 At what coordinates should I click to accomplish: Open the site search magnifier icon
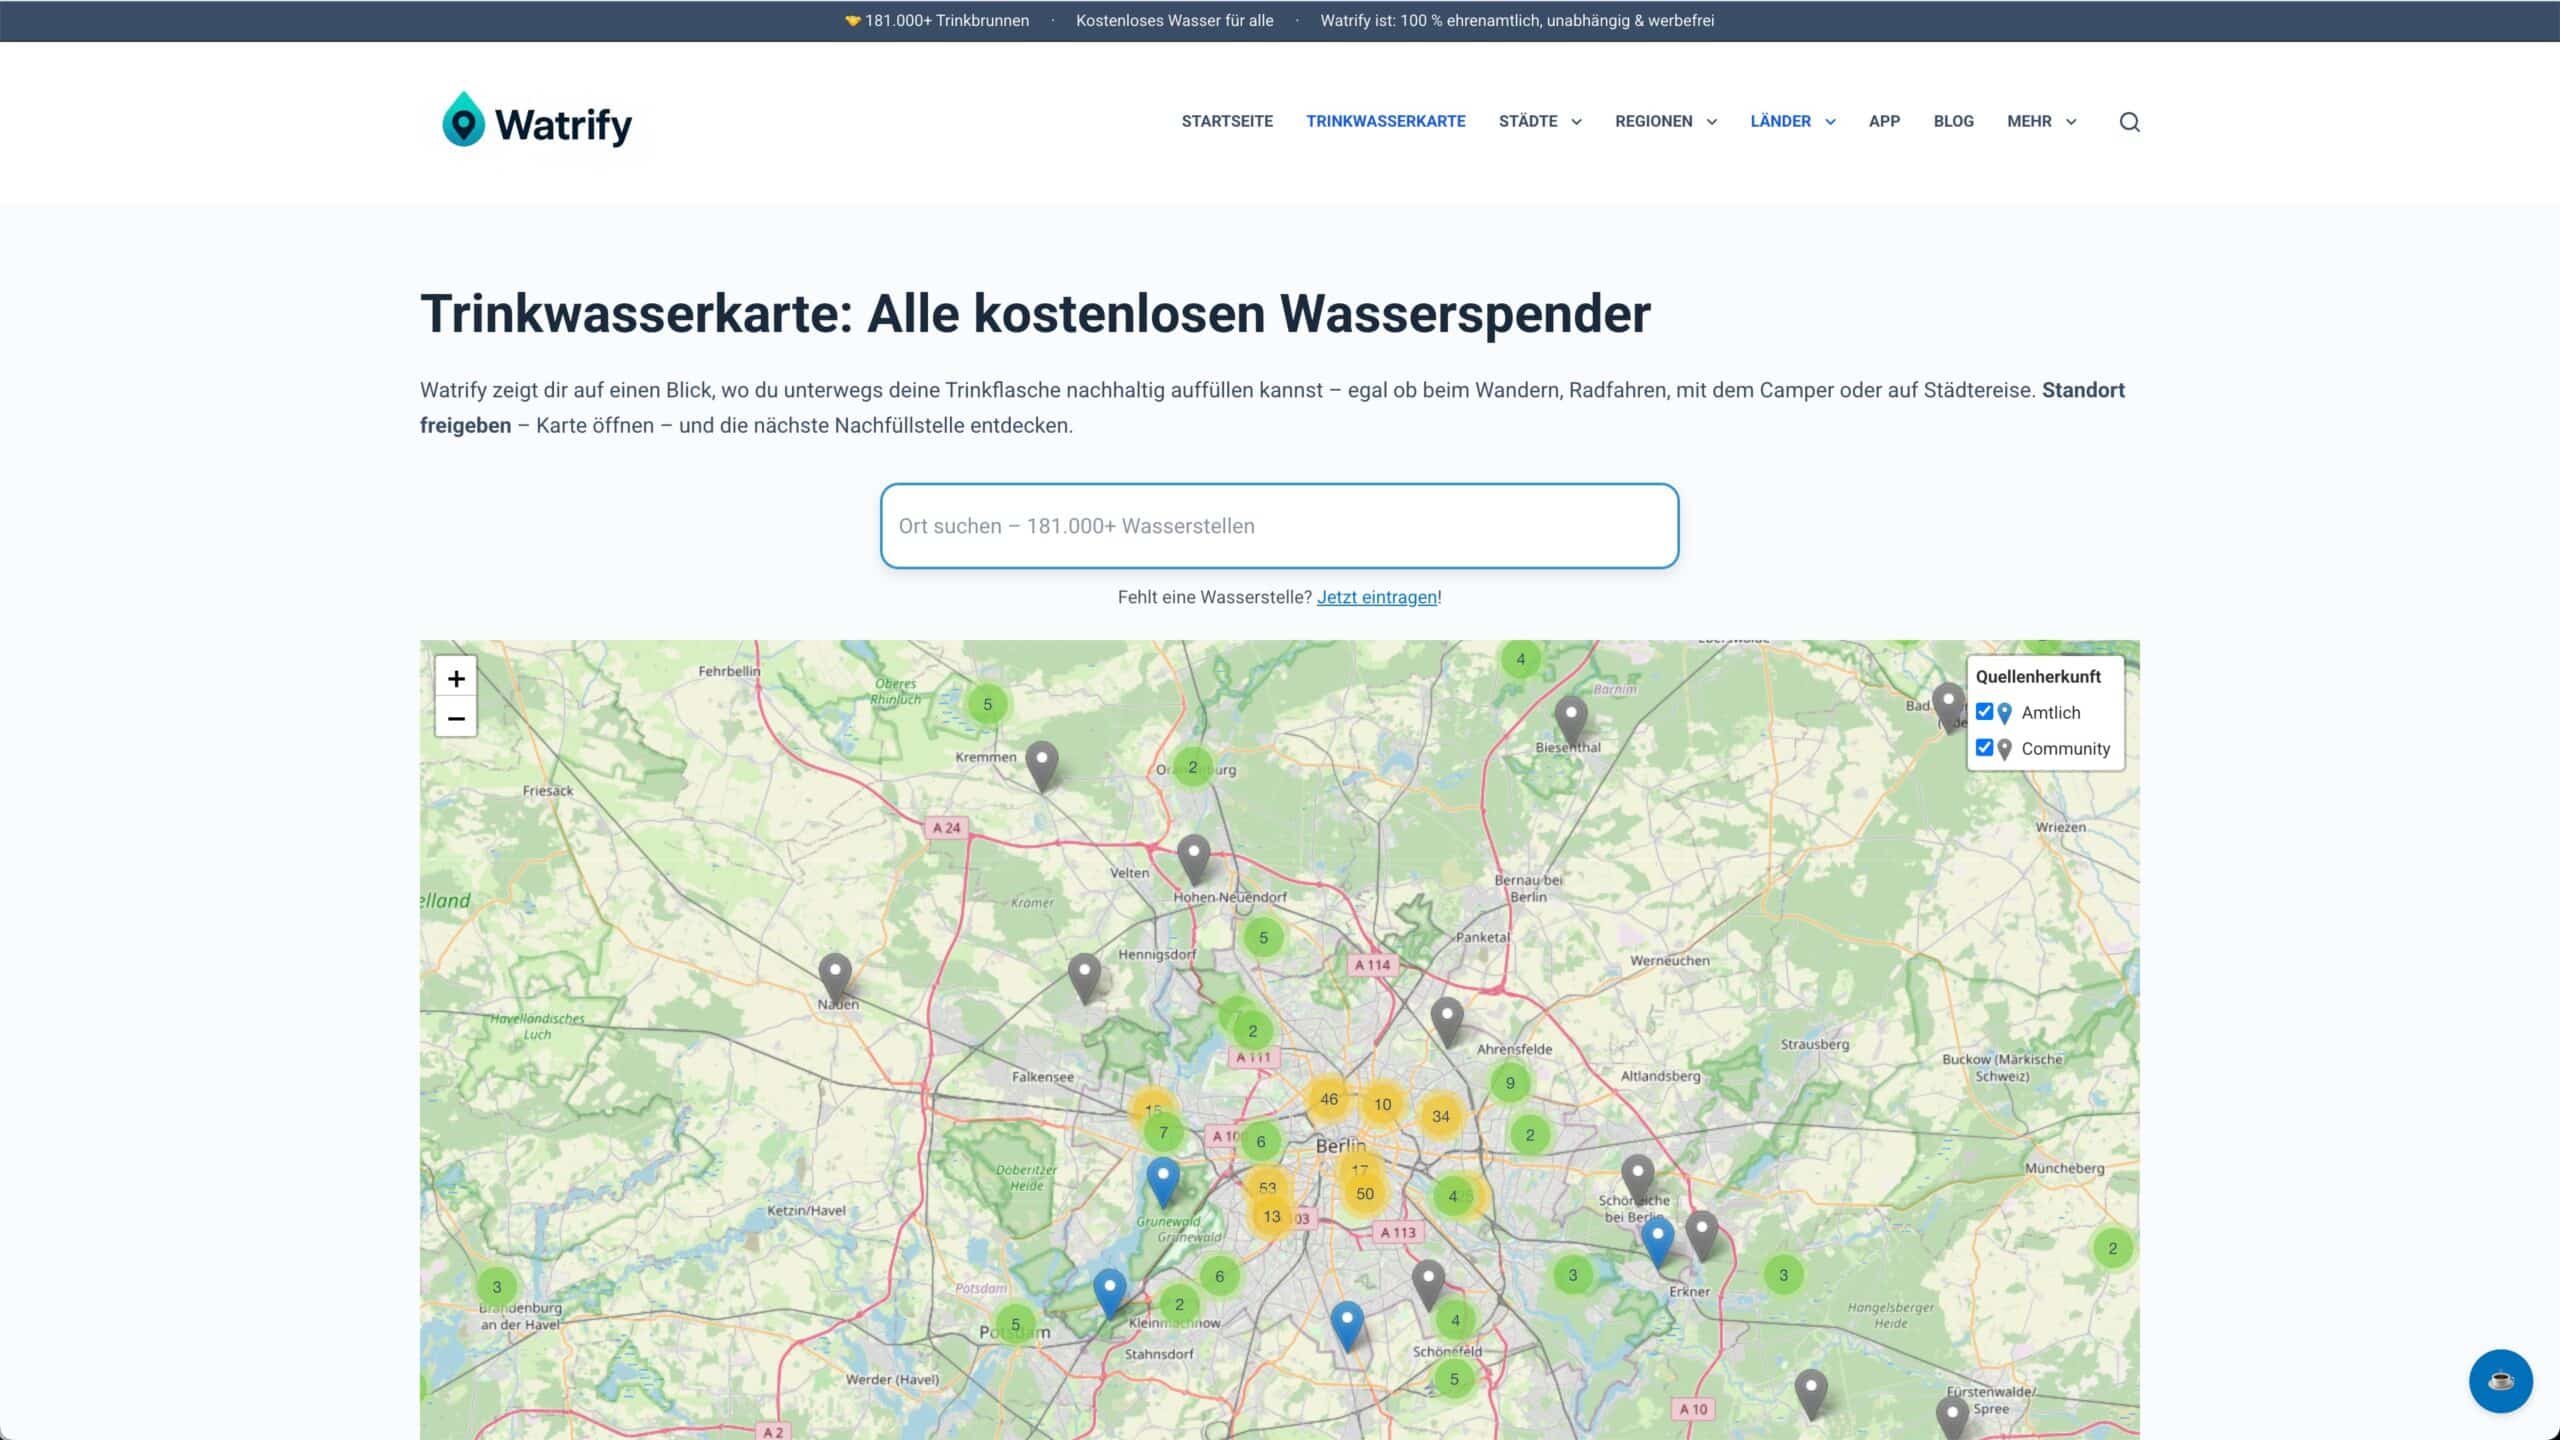[x=2129, y=122]
